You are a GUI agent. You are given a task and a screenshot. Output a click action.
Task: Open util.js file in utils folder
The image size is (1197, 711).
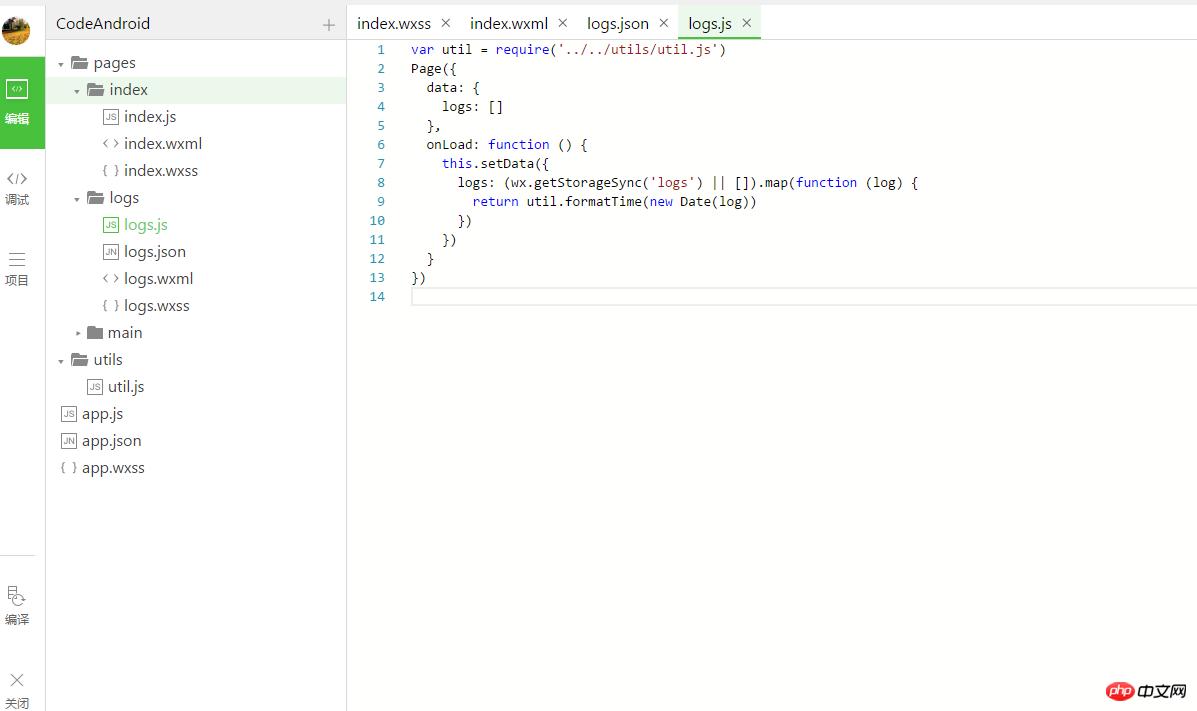[x=126, y=387]
